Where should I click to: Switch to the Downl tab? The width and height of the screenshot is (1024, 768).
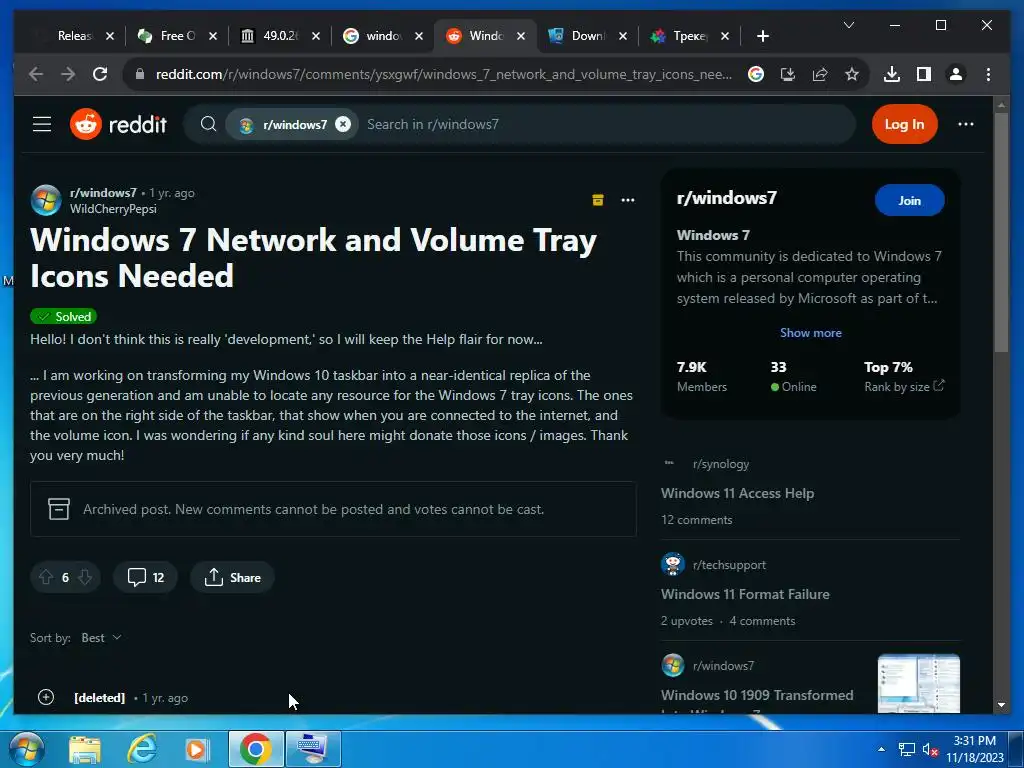tap(588, 36)
